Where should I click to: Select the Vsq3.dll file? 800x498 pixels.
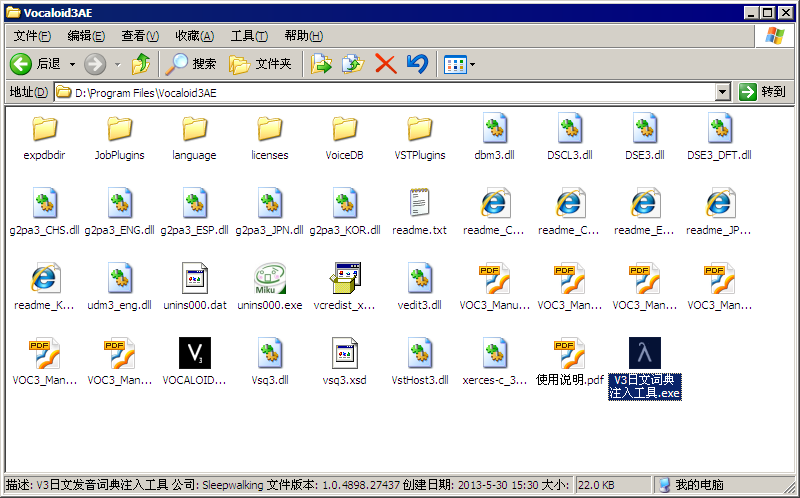click(269, 362)
